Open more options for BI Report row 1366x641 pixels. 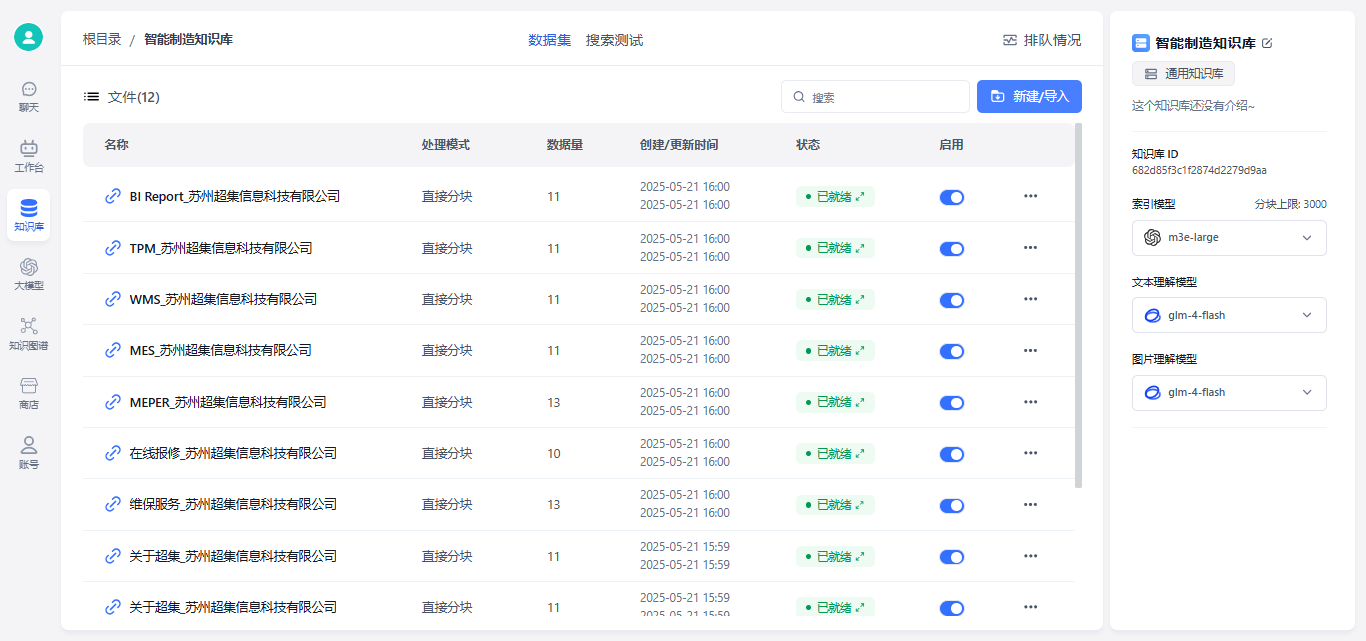click(1030, 196)
